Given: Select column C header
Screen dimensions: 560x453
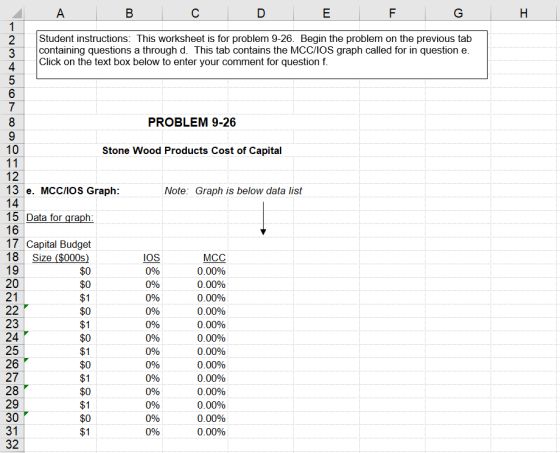Looking at the screenshot, I should coord(195,13).
